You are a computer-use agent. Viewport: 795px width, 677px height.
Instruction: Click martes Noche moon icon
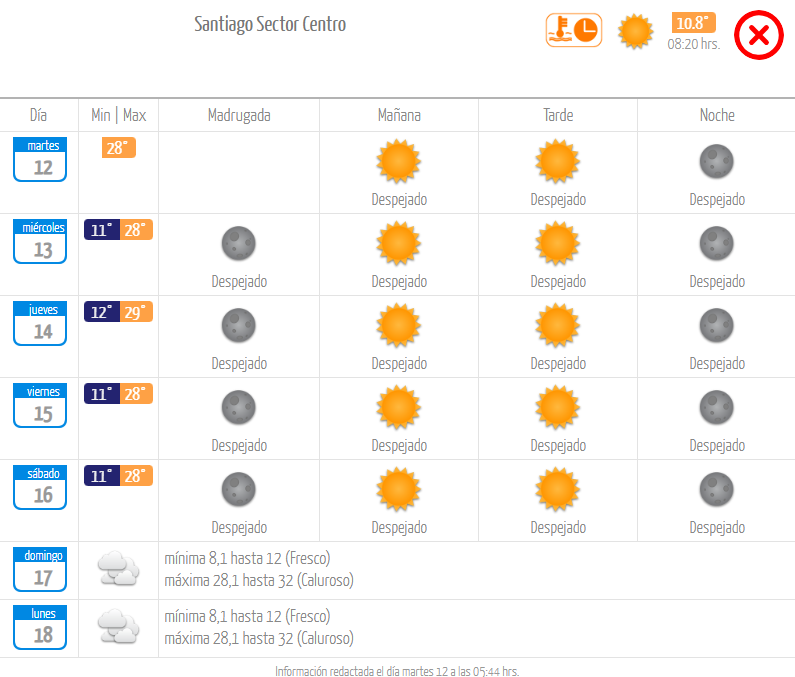tap(716, 162)
